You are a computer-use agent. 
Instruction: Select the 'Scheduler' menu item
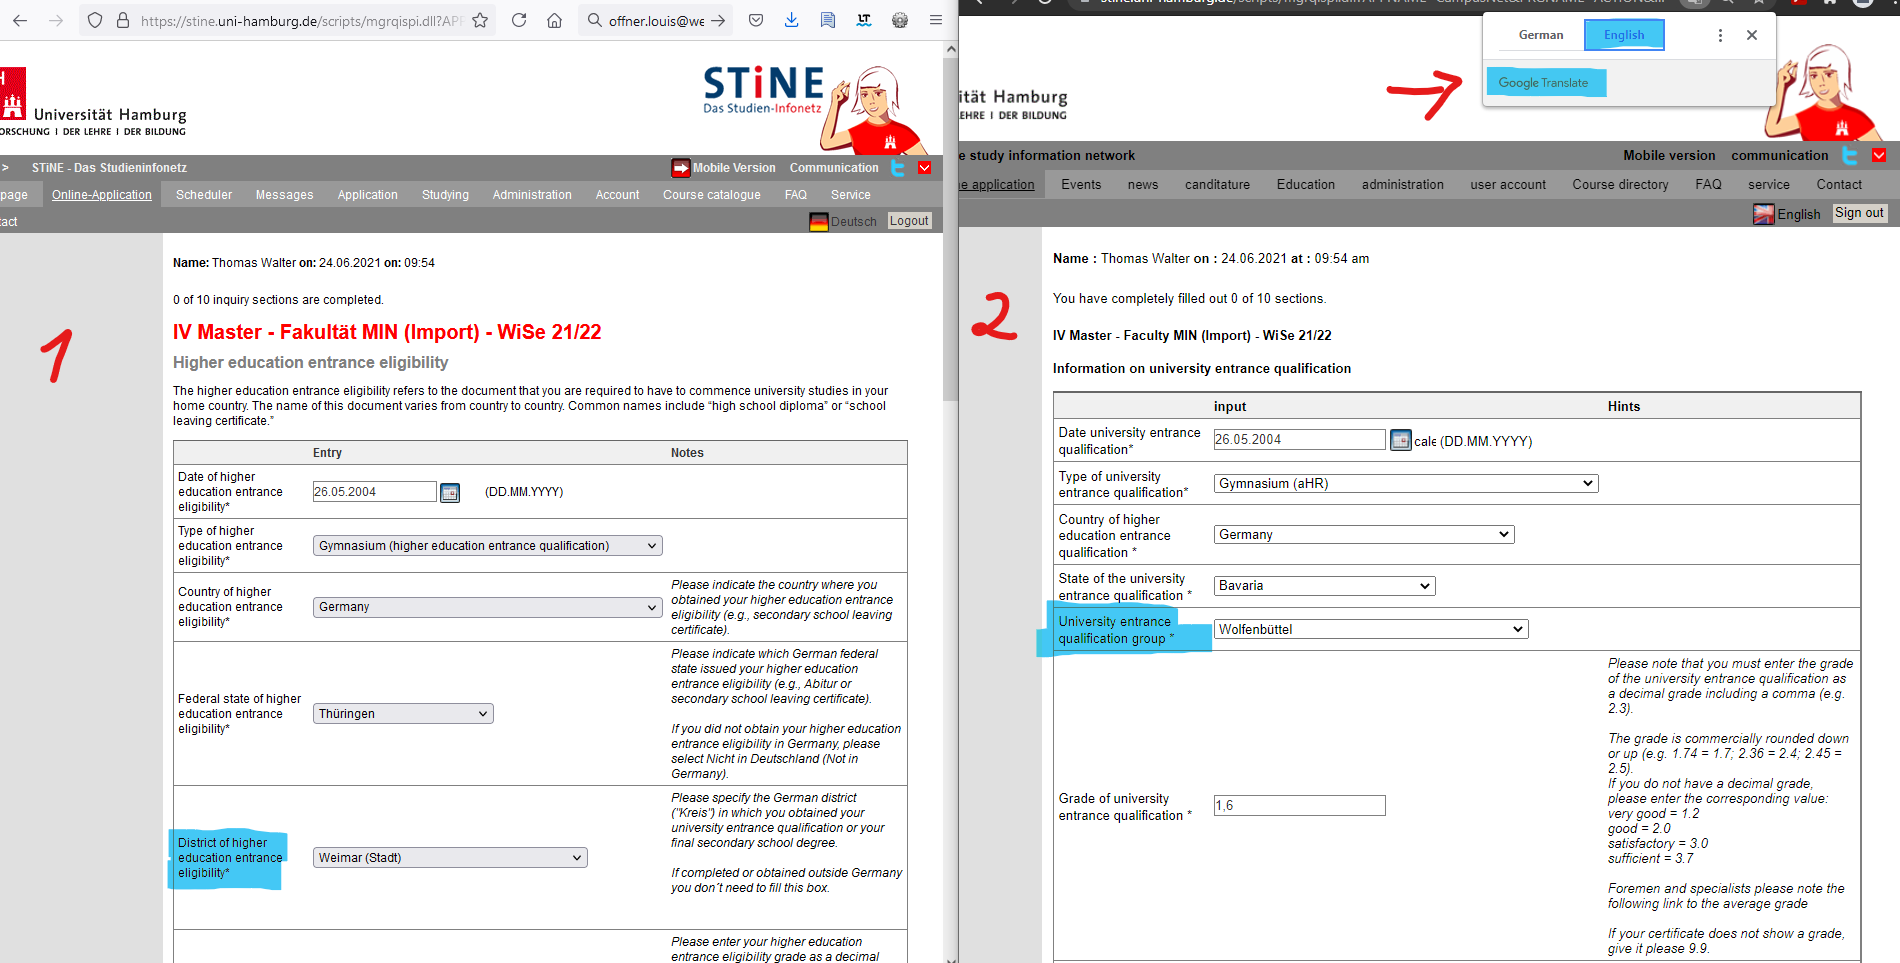203,194
